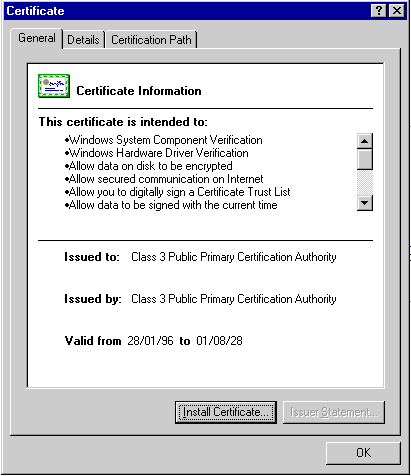The image size is (411, 476).
Task: Click the certificate icon beside Certificate Information
Action: (x=54, y=86)
